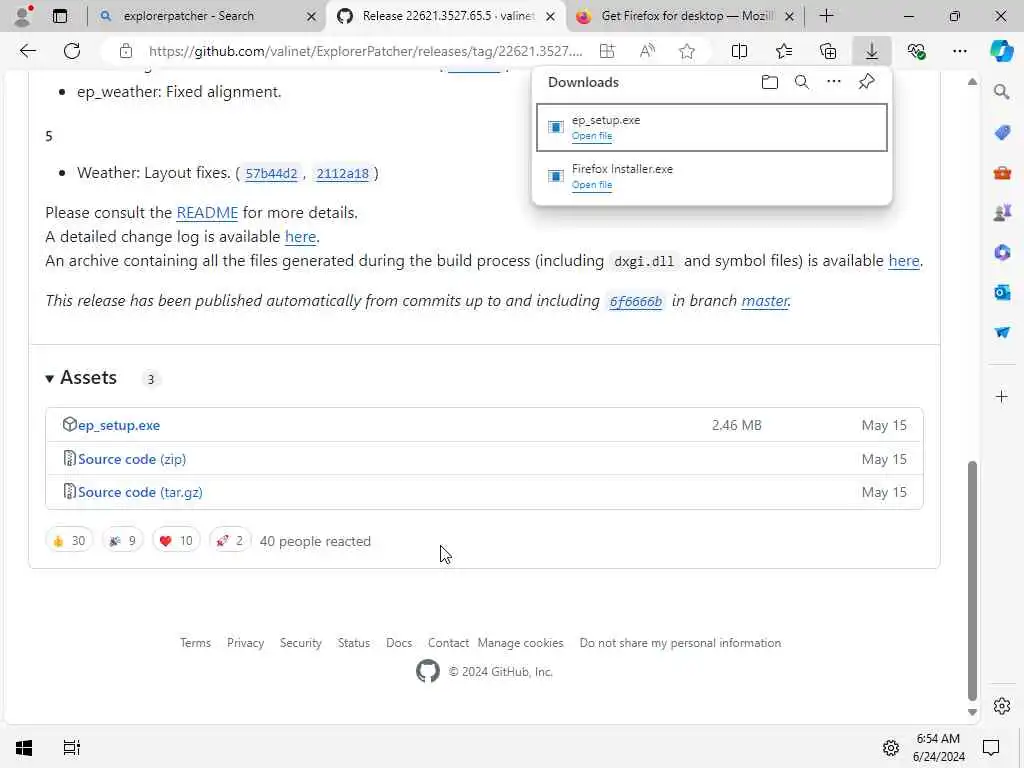Click the page vertical scrollbar thumb
Screen dimensions: 1024x768
972,581
